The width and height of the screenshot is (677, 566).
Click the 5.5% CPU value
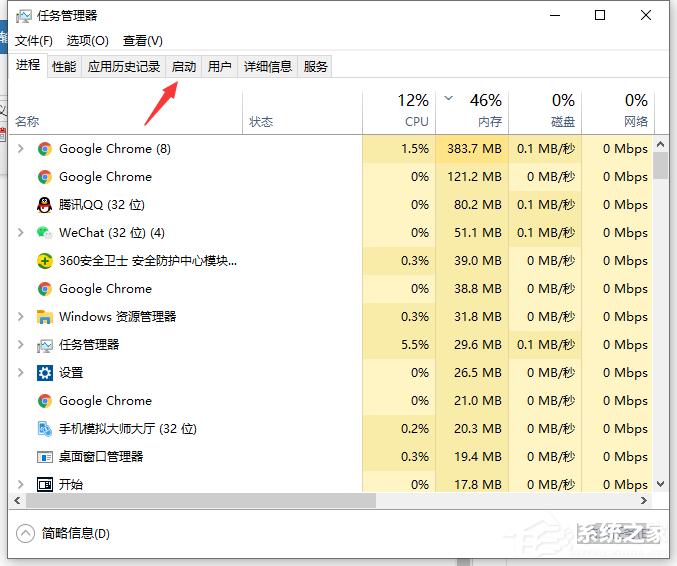tap(414, 345)
